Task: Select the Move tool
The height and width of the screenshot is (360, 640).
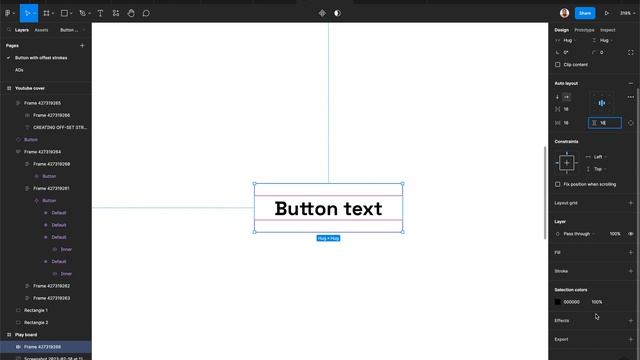Action: pyautogui.click(x=27, y=13)
